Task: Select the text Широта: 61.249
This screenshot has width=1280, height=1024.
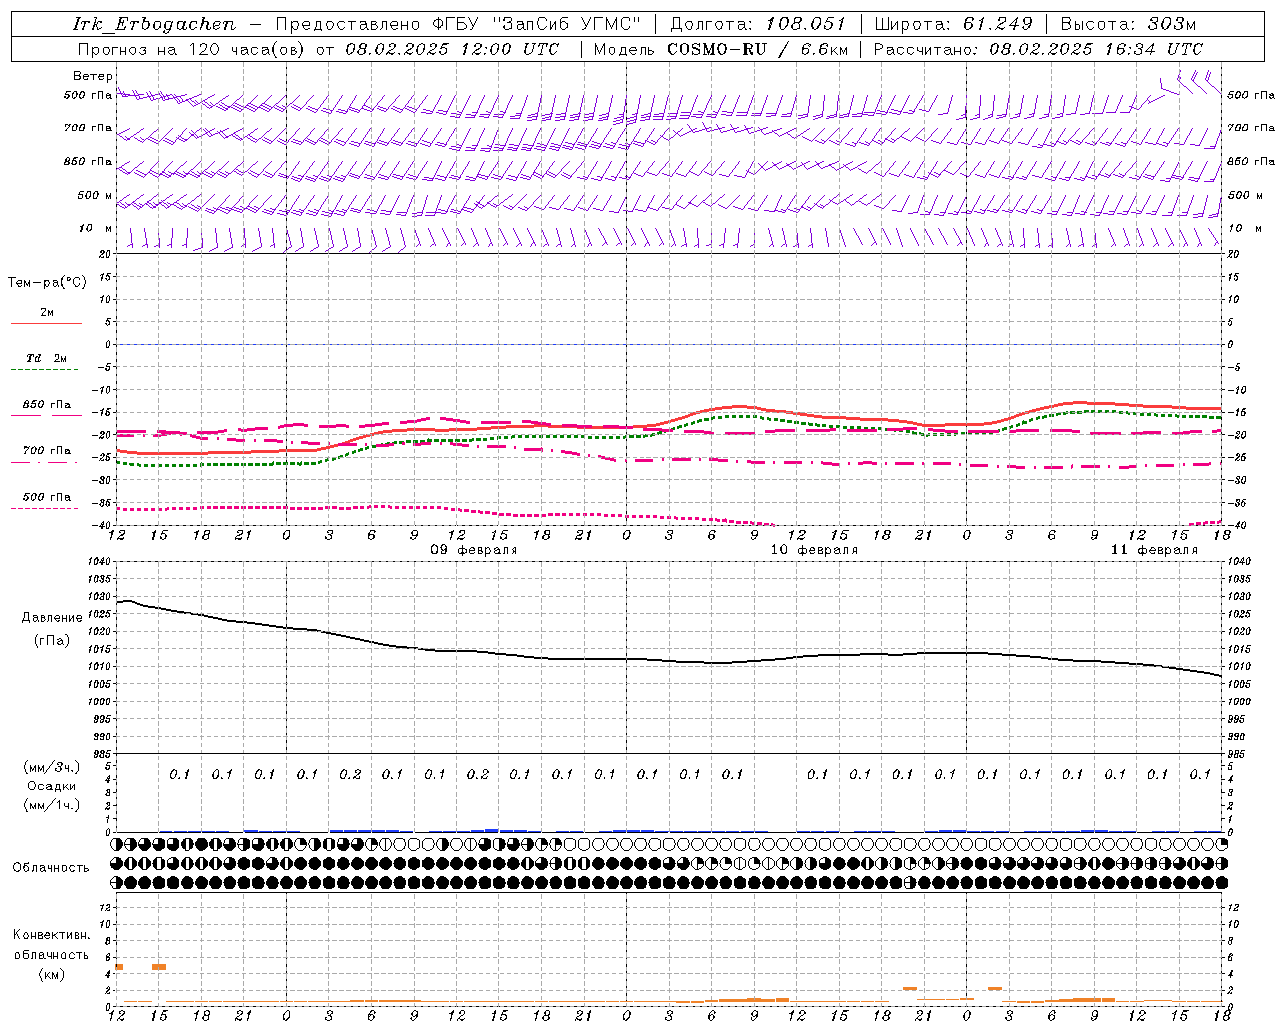Action: tap(953, 24)
